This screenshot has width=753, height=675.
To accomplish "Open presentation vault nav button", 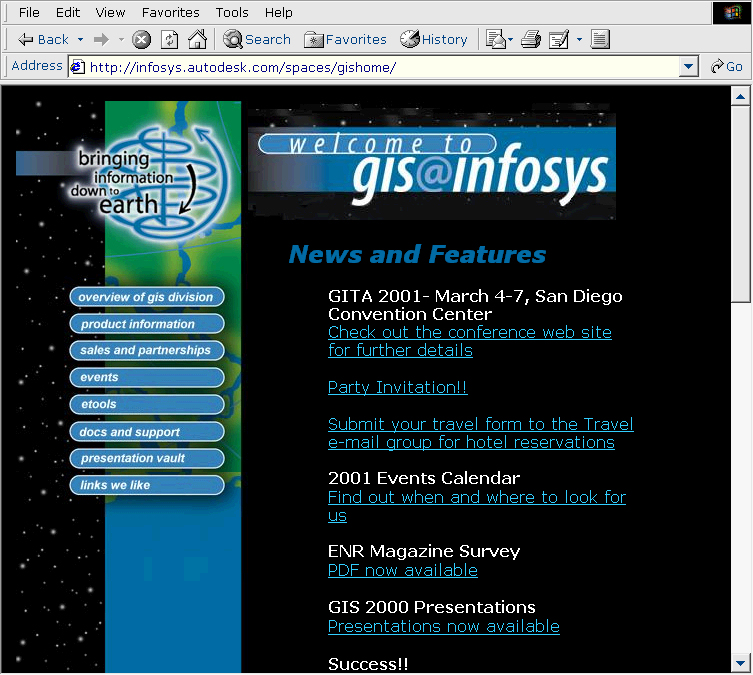I will coord(146,458).
